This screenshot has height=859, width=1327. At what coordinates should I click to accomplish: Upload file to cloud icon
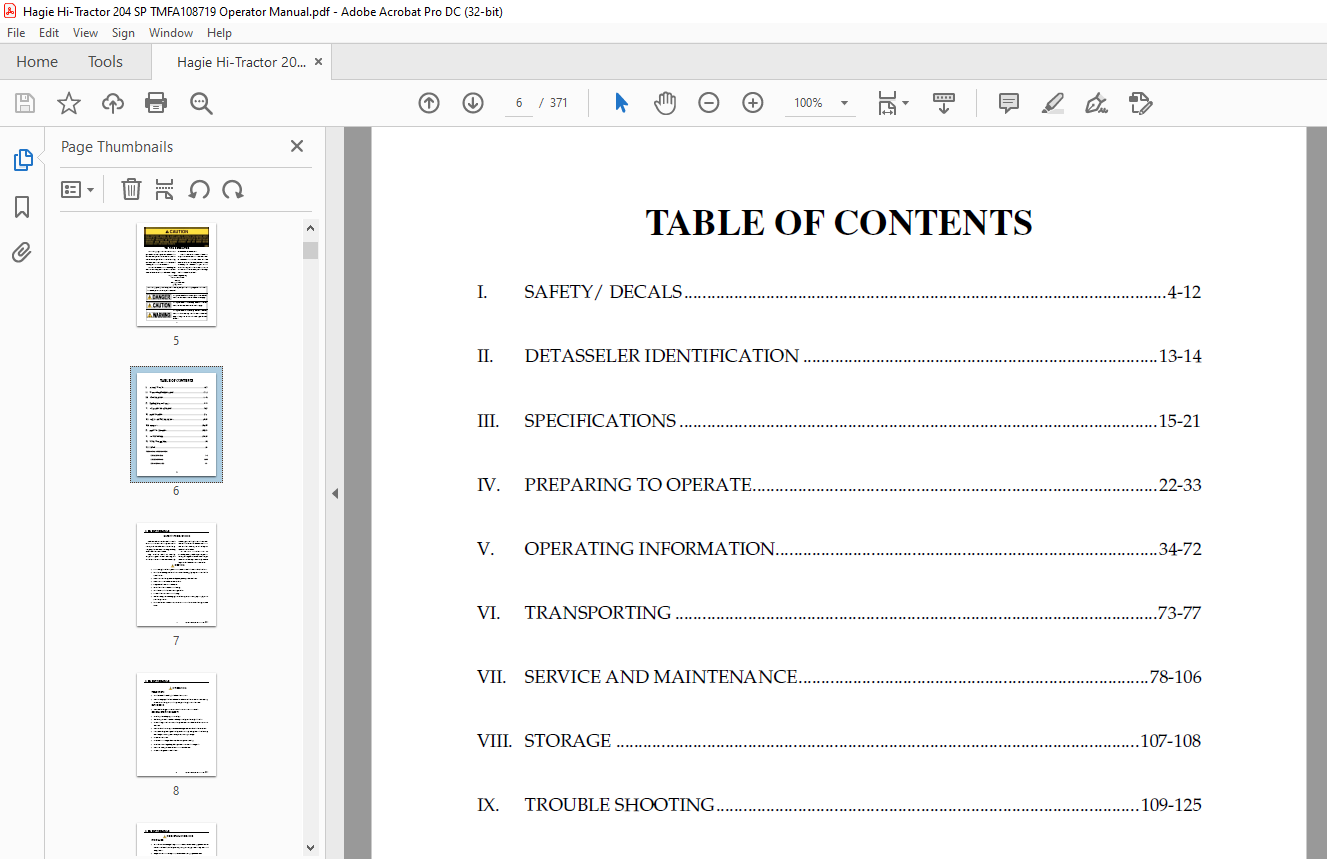coord(113,103)
